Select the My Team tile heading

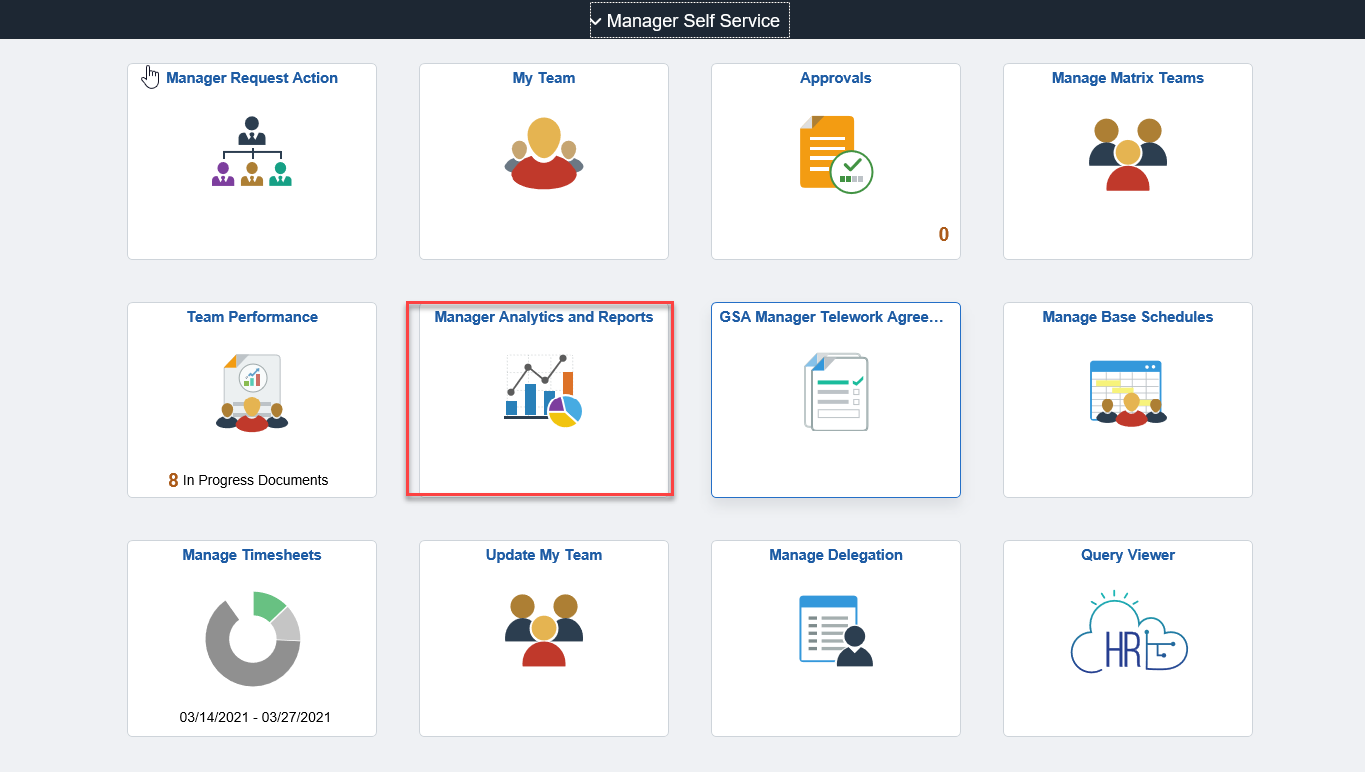click(543, 78)
